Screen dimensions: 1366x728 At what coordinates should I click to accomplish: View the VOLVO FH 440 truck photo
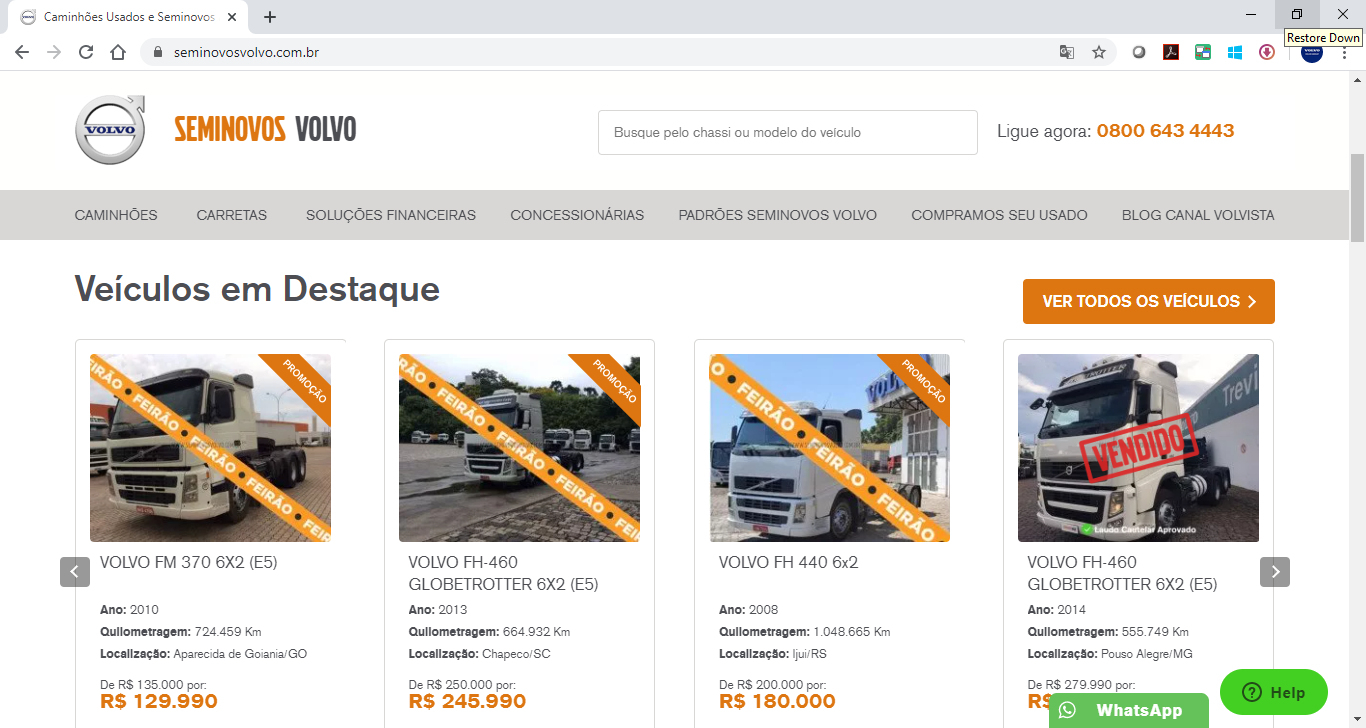829,448
